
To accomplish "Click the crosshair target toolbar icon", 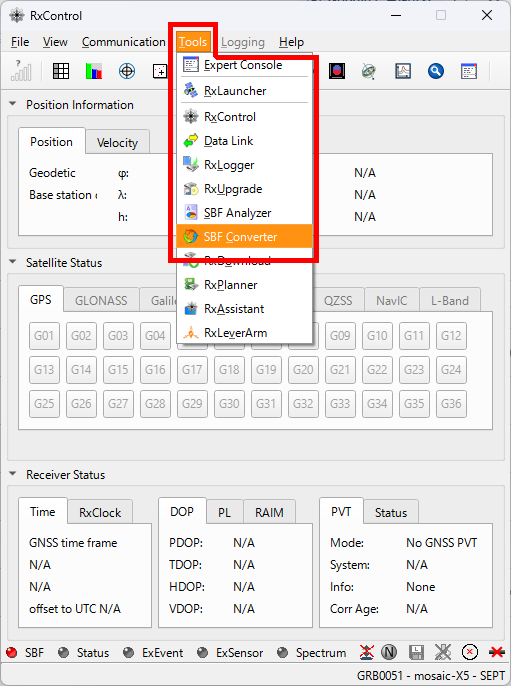I will (x=127, y=71).
